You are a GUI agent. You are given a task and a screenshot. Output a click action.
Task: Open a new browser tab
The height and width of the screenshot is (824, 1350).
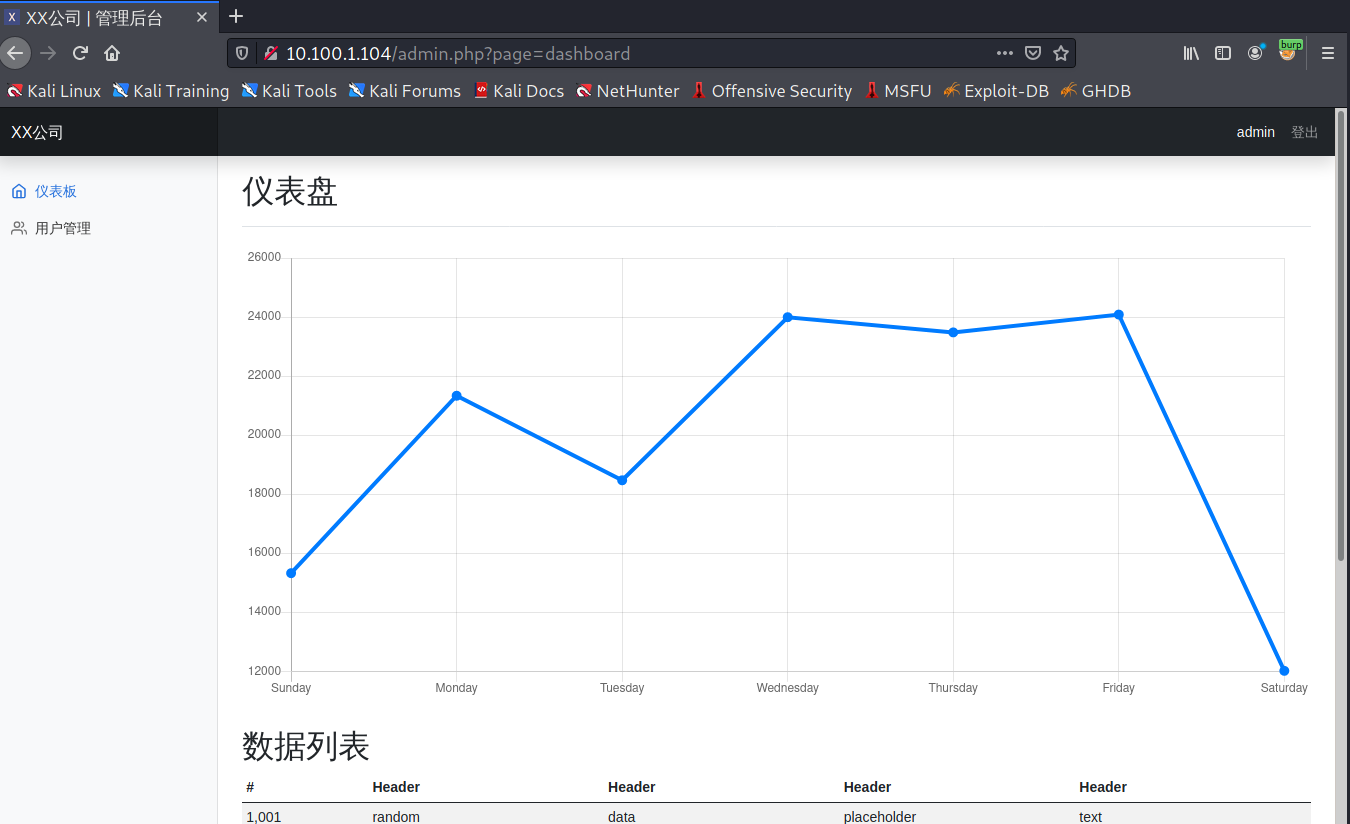click(236, 16)
